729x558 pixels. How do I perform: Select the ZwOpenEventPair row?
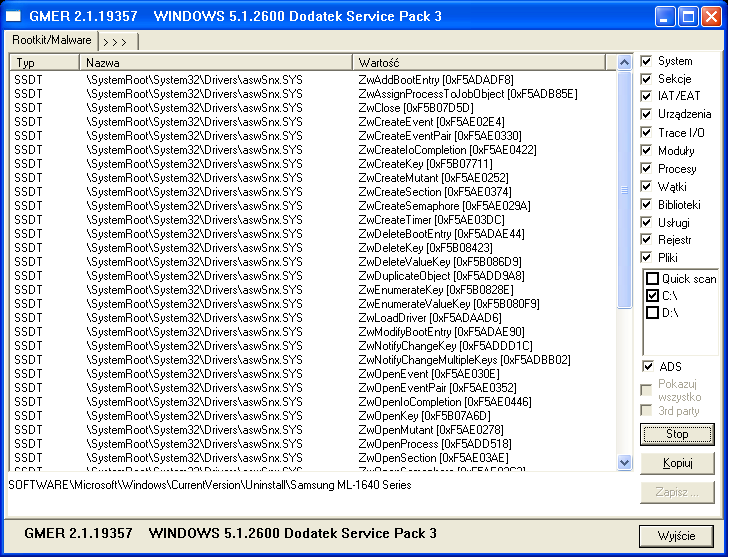pyautogui.click(x=313, y=388)
